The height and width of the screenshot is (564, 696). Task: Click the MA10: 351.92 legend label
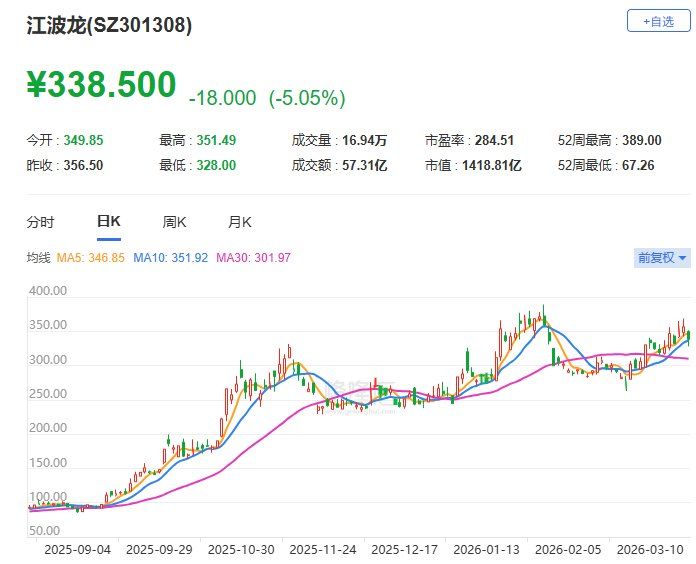point(170,258)
